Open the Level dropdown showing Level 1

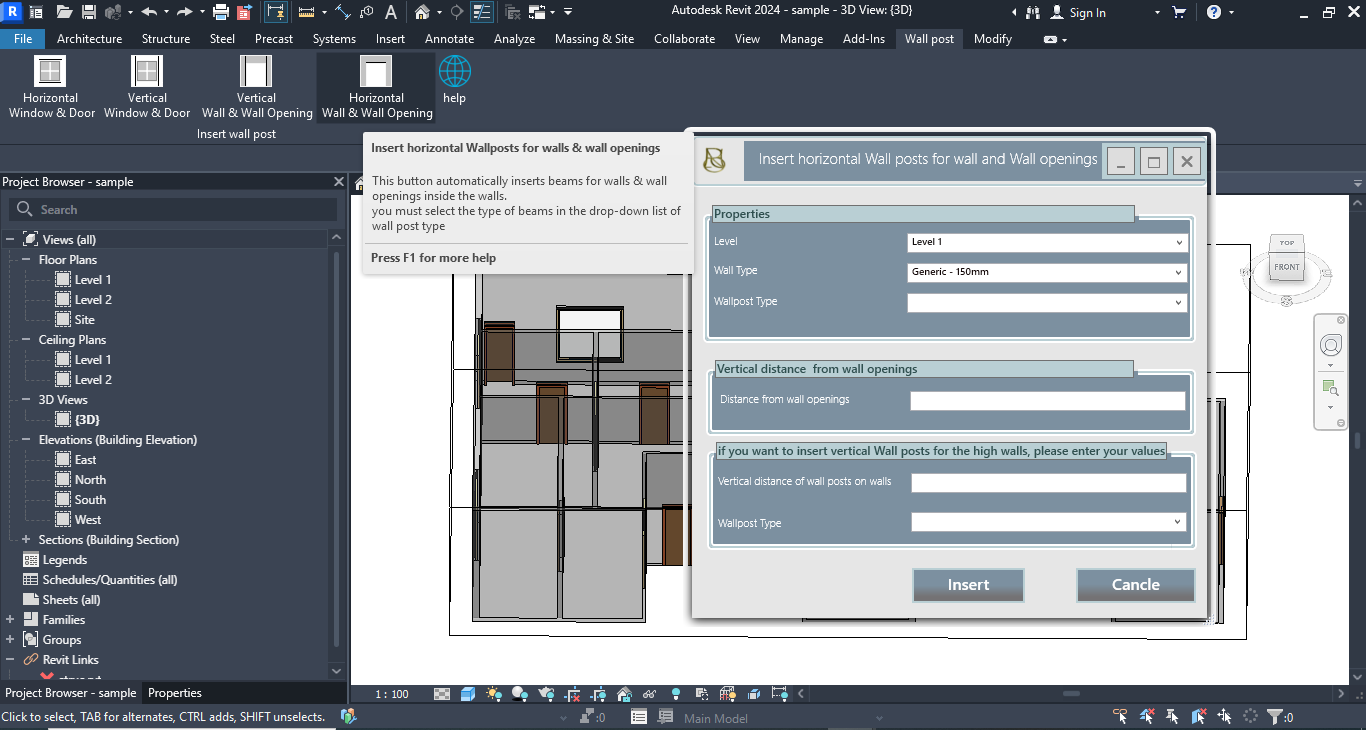click(x=1047, y=242)
